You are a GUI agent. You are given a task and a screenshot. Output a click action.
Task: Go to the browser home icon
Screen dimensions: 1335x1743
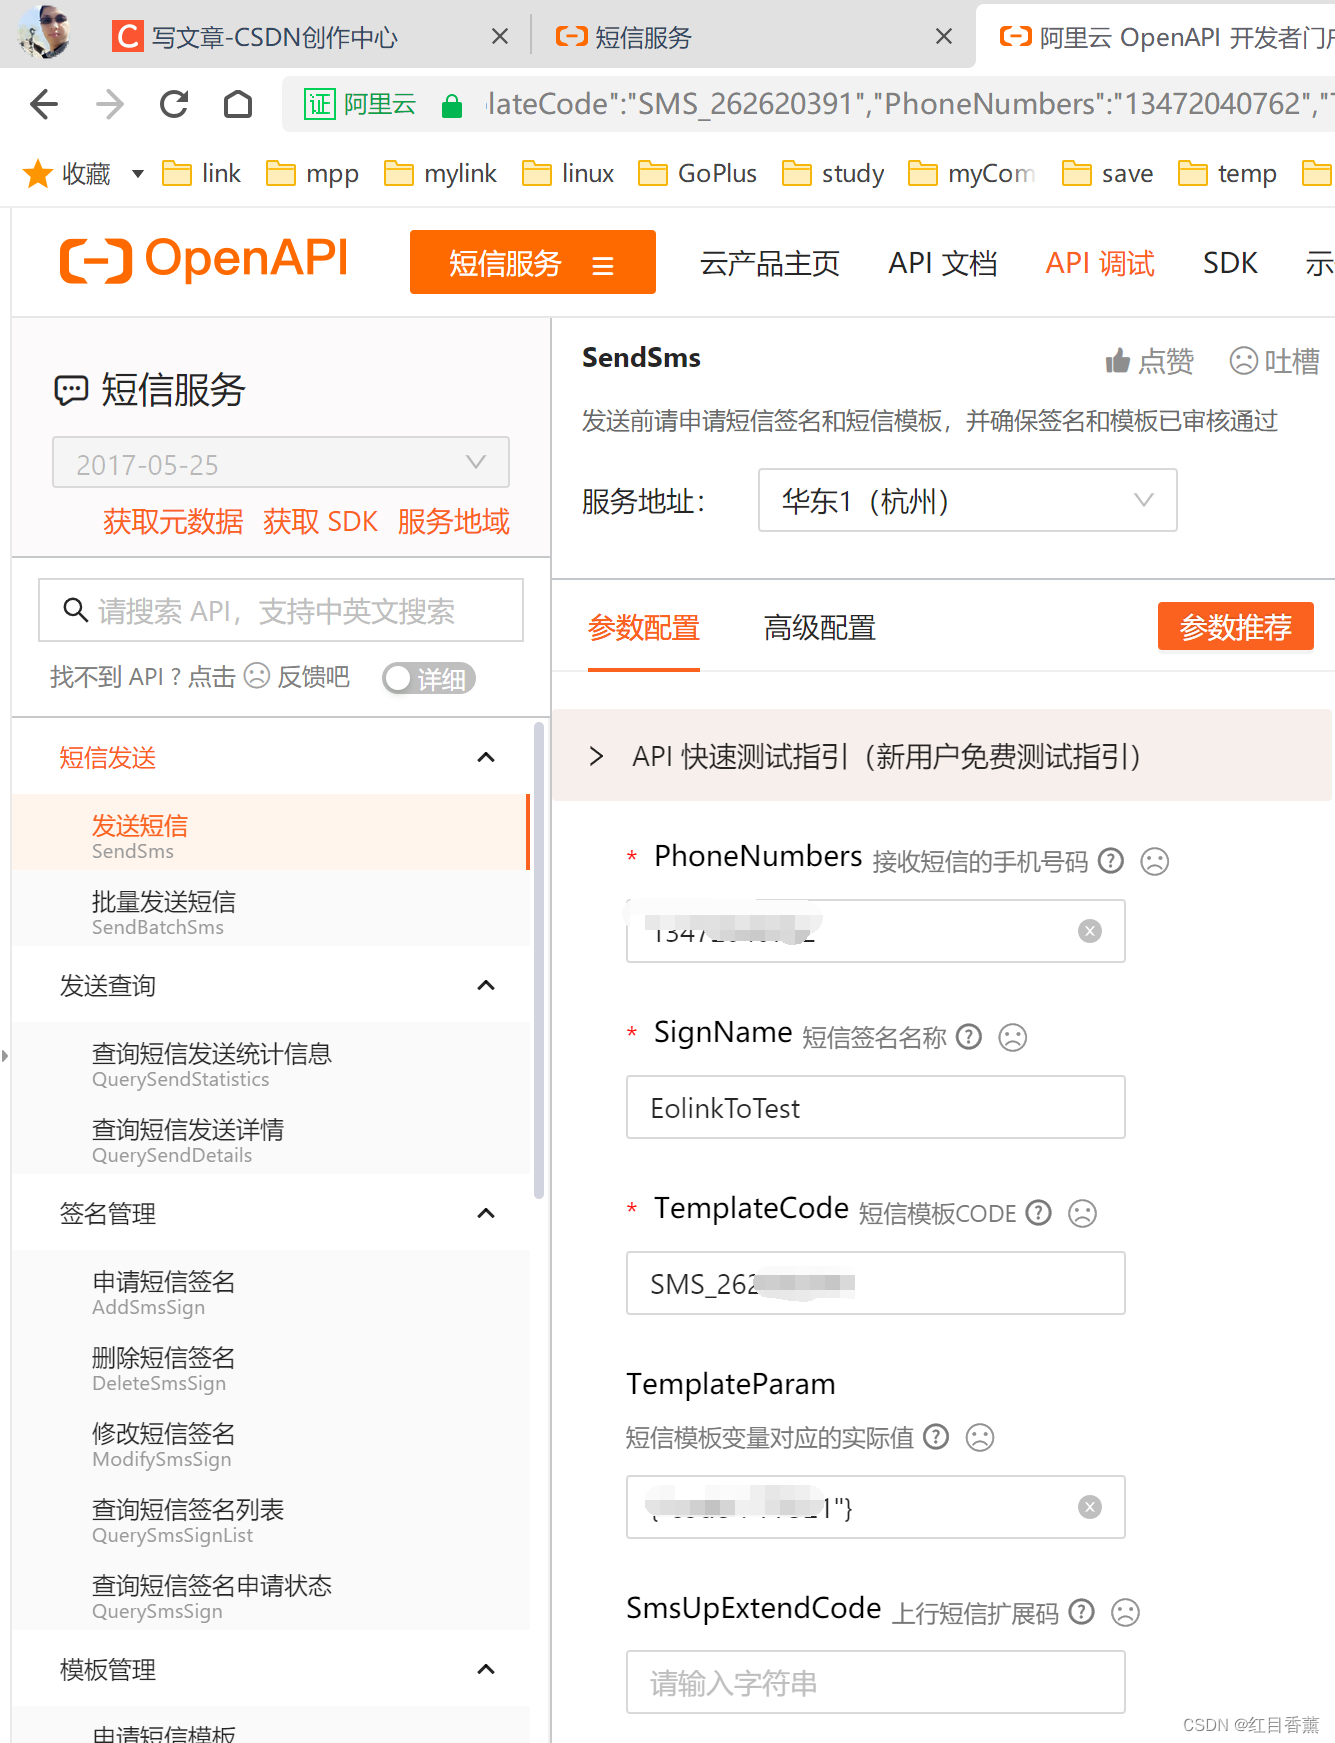click(x=238, y=104)
